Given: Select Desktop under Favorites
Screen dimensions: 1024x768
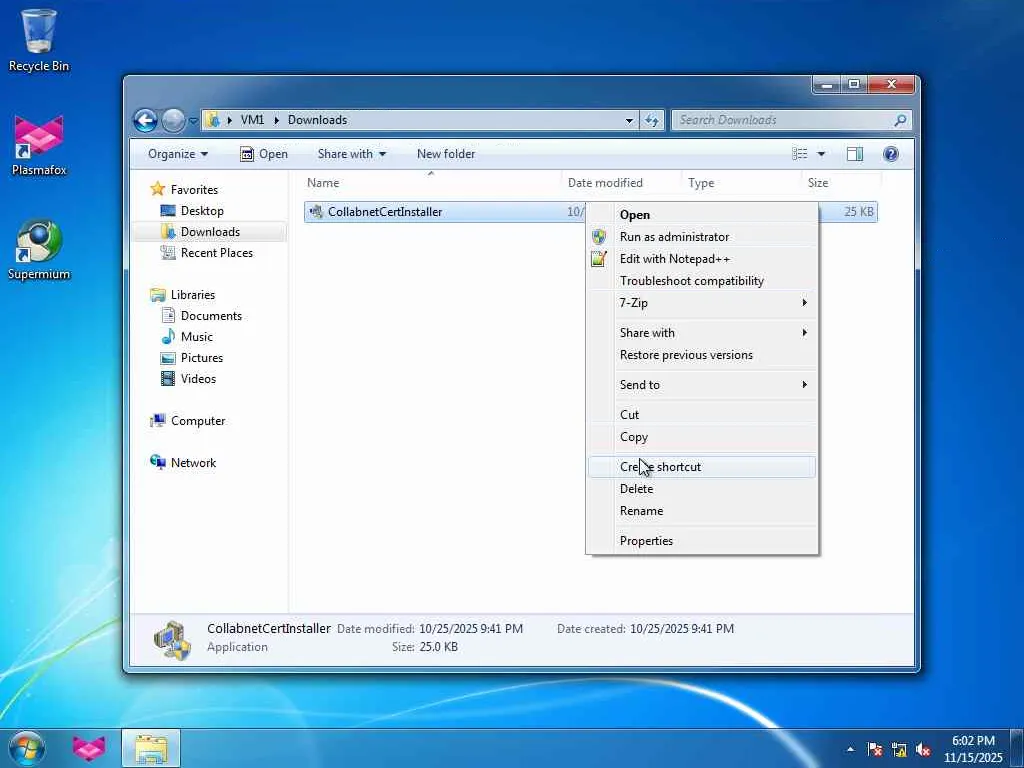Looking at the screenshot, I should [x=192, y=211].
